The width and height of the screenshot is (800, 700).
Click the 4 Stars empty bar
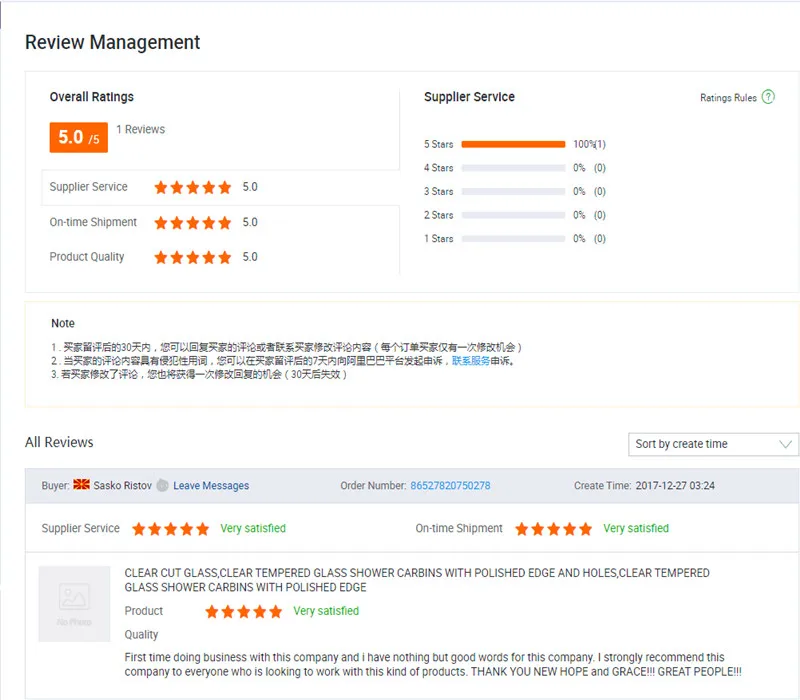point(513,168)
